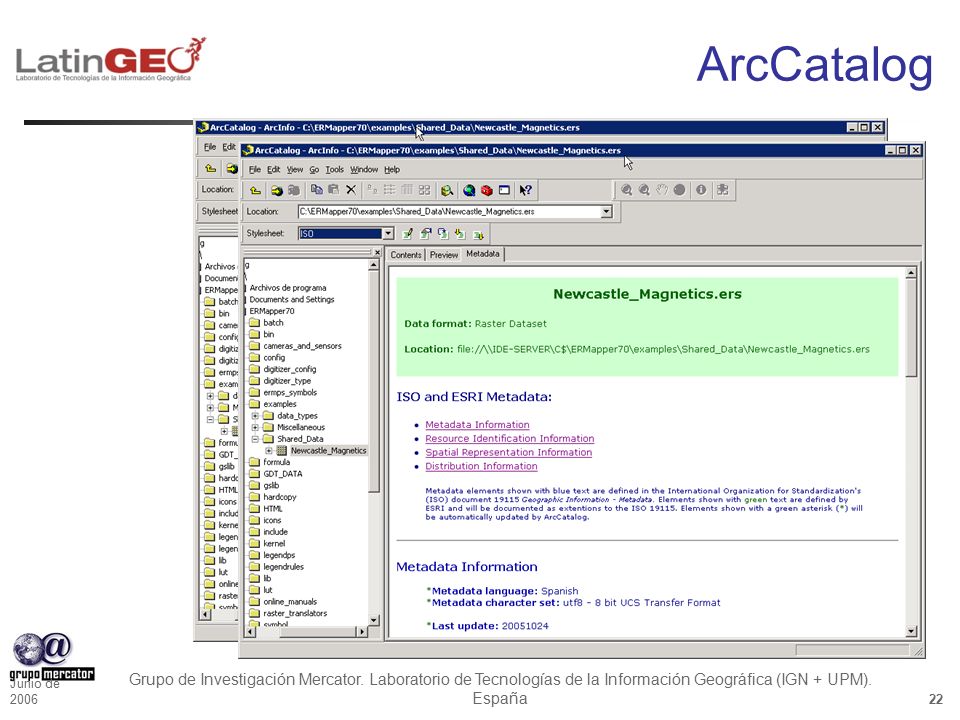Screen dimensions: 960x720
Task: Click the Export Metadata icon
Action: pyautogui.click(x=478, y=234)
